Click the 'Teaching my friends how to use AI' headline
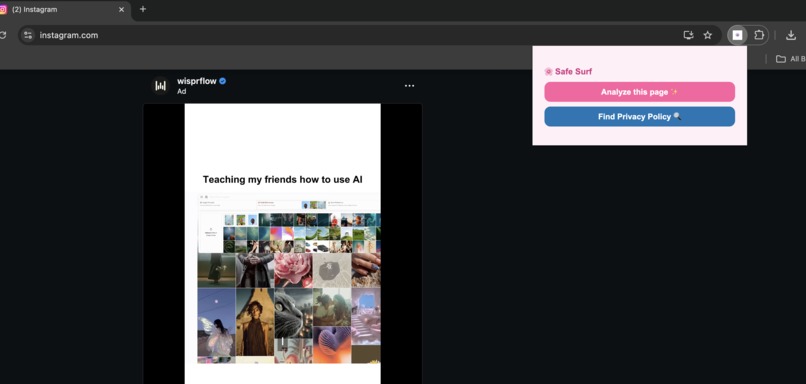806x384 pixels. point(283,179)
